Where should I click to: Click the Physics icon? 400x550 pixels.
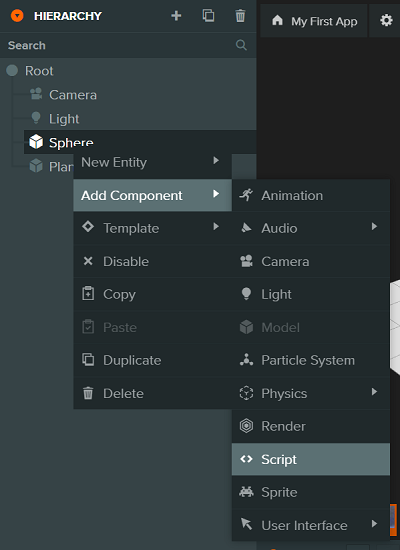[246, 393]
